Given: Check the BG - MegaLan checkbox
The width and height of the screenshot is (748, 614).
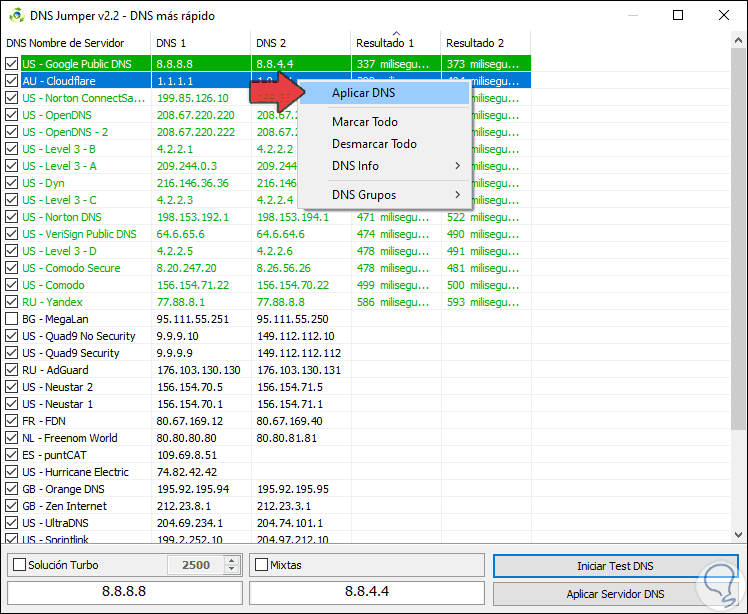Looking at the screenshot, I should click(11, 319).
